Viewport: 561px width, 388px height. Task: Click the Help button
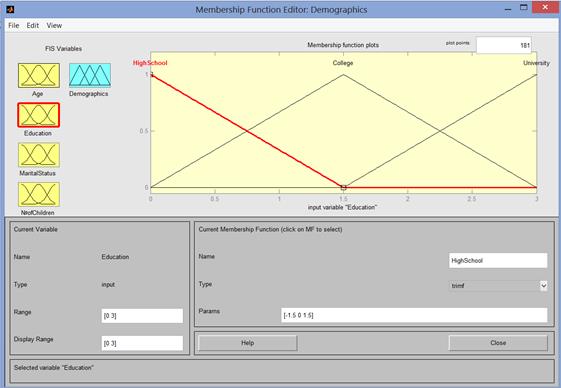pos(248,343)
